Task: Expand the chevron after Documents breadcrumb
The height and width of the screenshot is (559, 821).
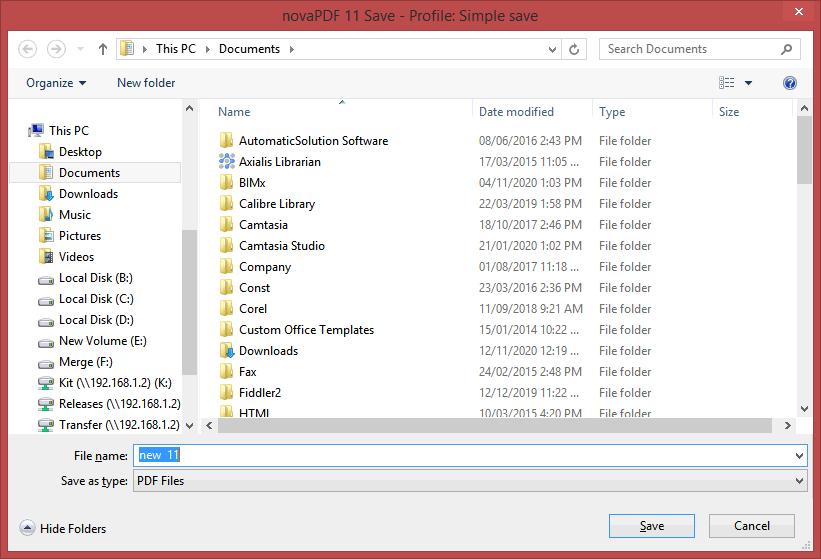Action: pos(292,49)
